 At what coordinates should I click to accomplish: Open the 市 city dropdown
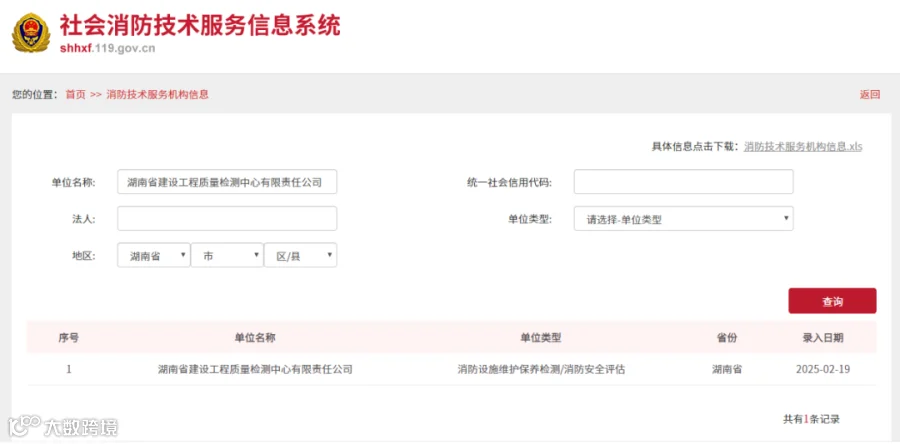(227, 255)
